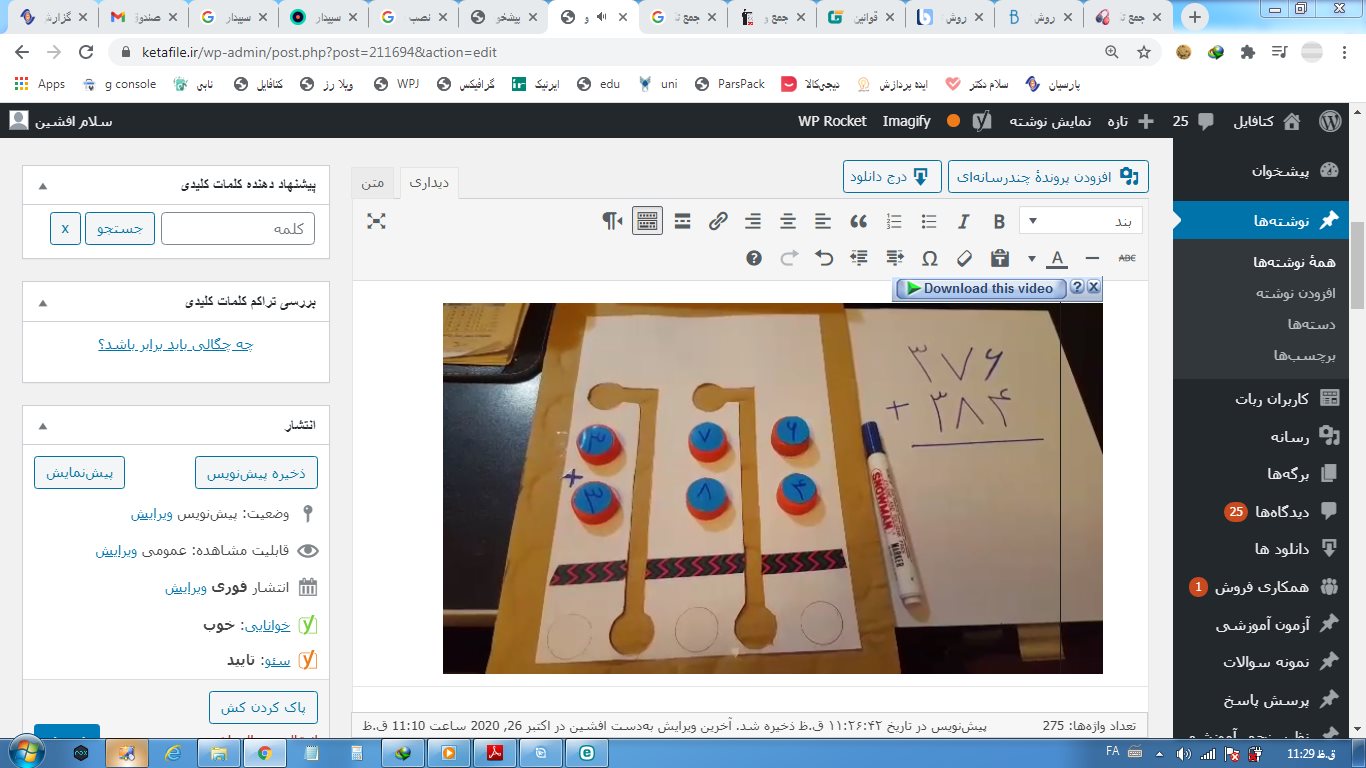Viewport: 1366px width, 768px height.
Task: Click the paste as text clipboard icon
Action: click(999, 258)
